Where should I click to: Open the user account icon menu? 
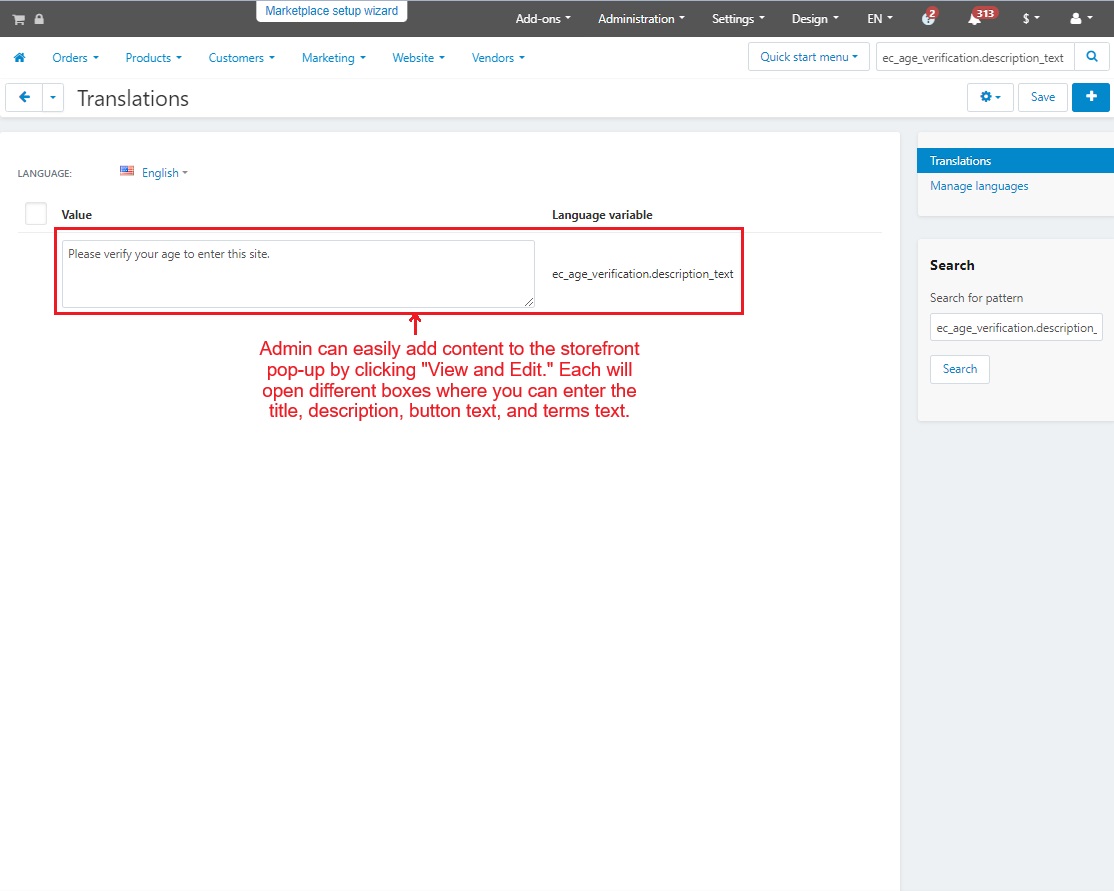pos(1080,19)
